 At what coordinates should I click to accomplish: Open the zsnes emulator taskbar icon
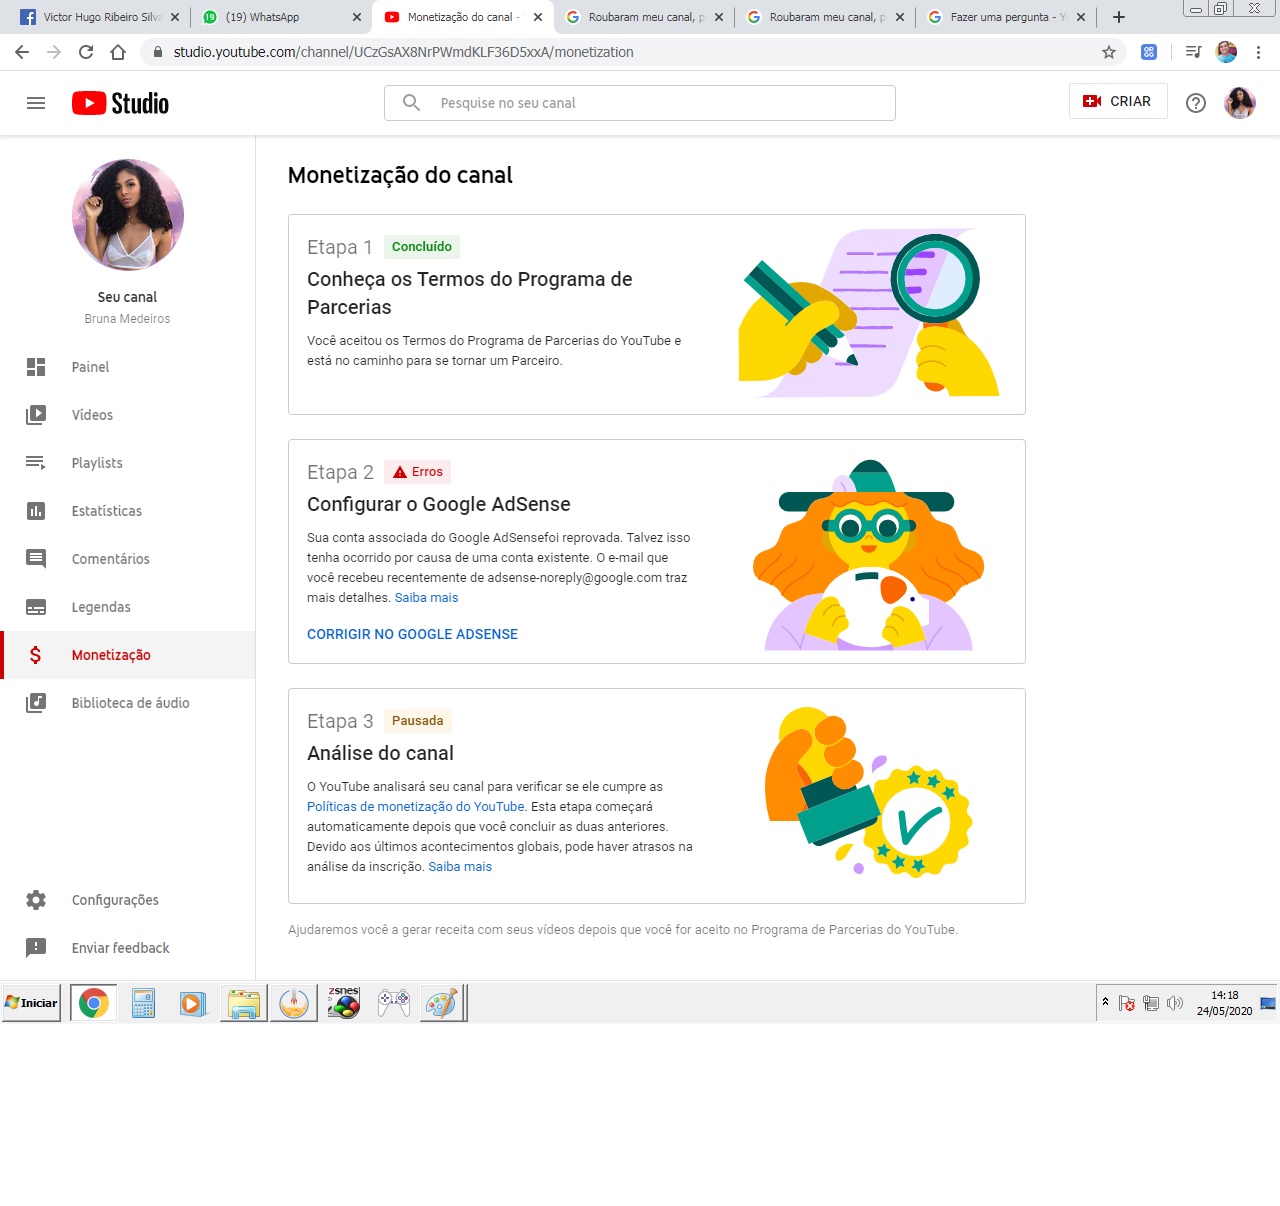tap(343, 1003)
